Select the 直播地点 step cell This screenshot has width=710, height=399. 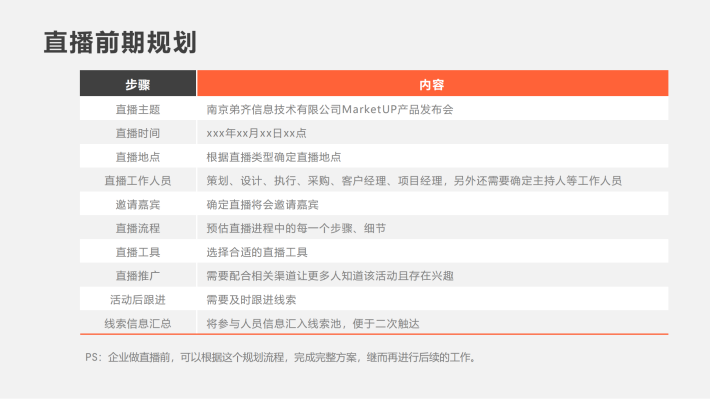(138, 157)
